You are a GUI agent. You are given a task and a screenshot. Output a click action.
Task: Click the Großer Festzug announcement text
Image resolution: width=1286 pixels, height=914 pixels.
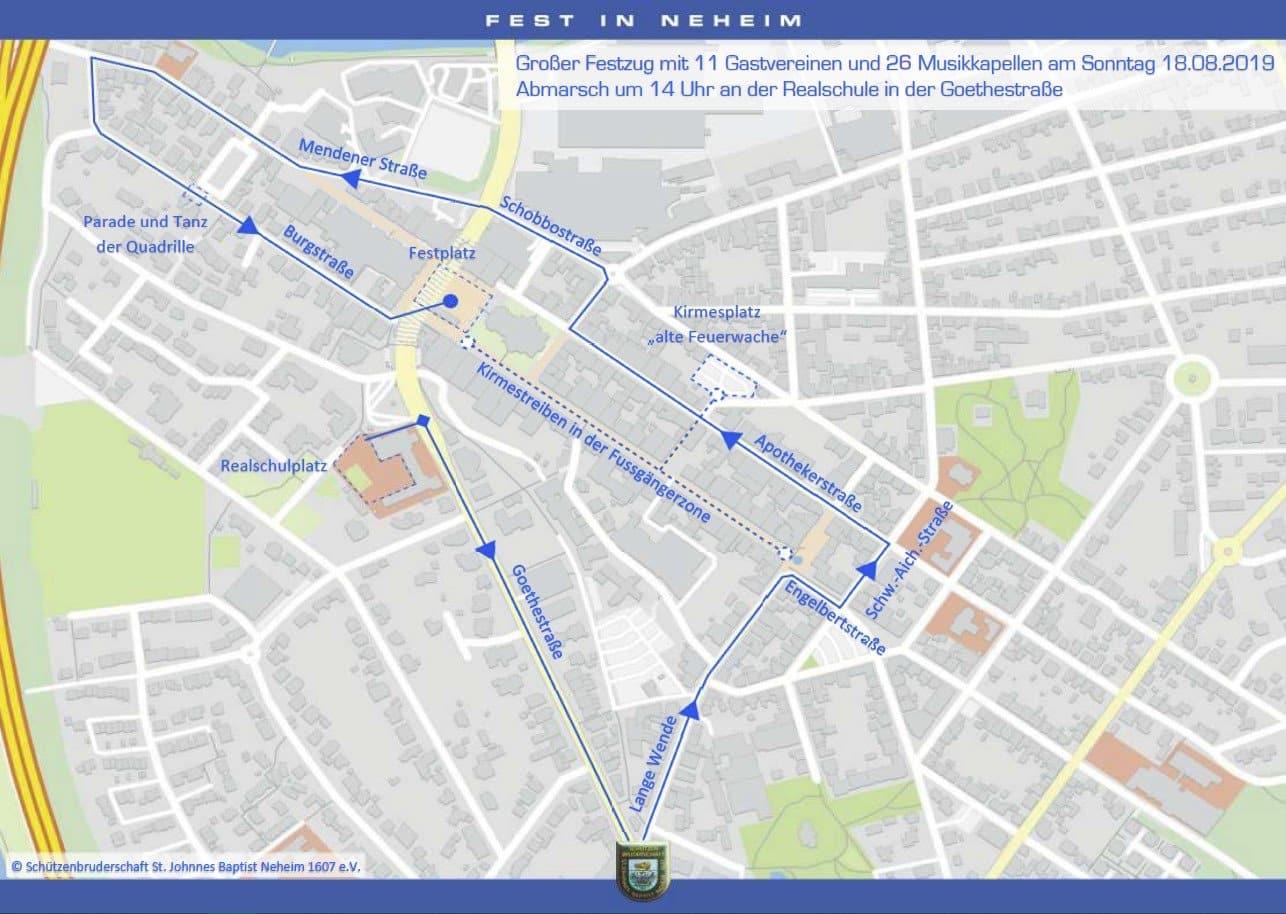coord(895,76)
